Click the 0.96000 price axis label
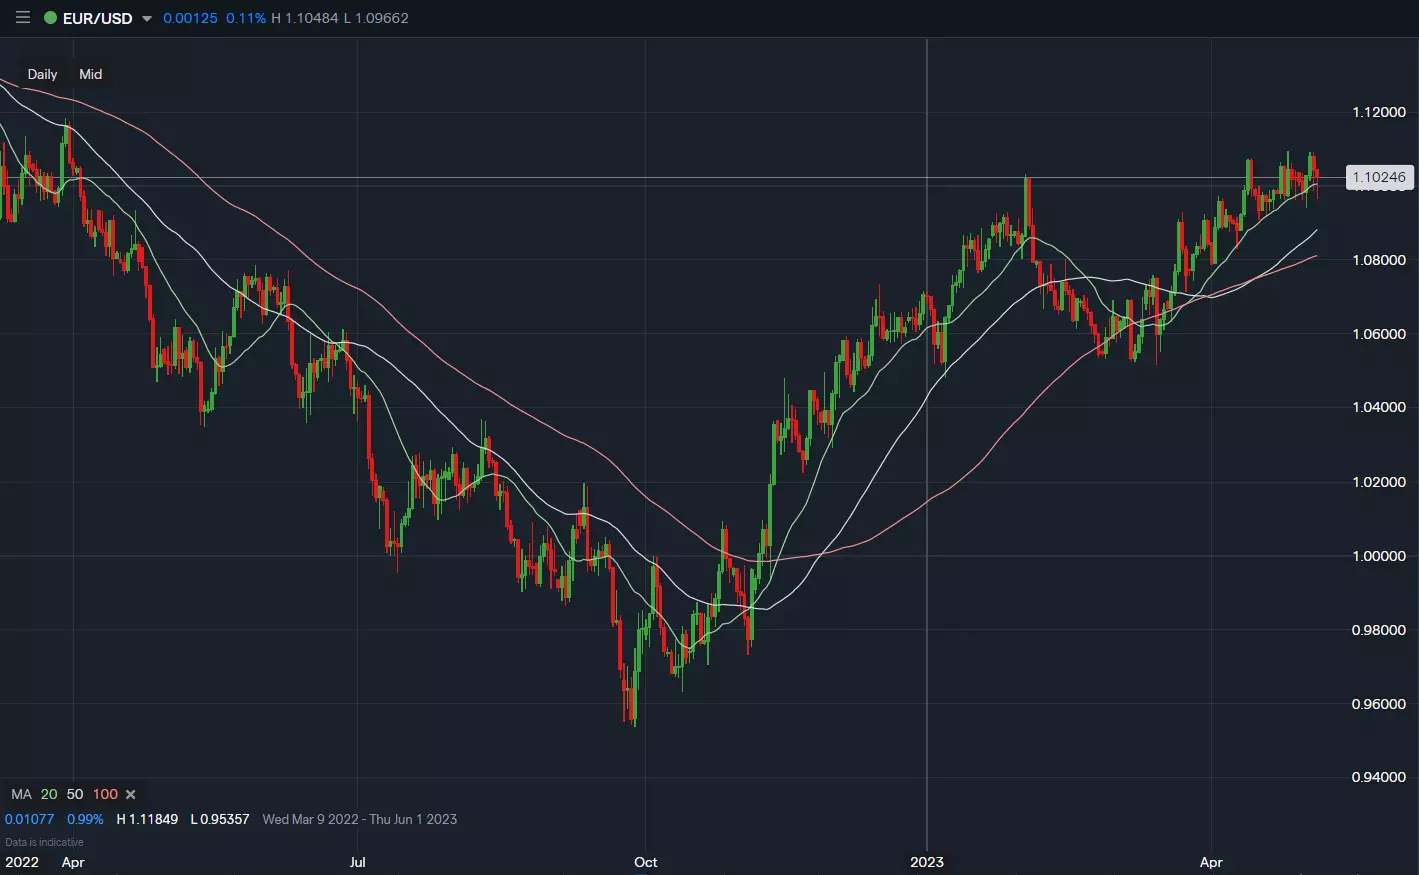 1379,704
